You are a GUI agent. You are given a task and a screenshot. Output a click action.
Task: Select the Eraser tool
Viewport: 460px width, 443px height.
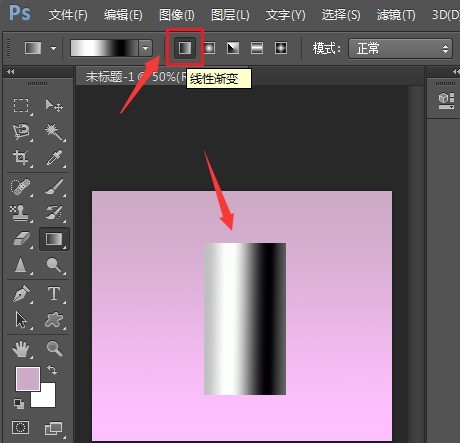pyautogui.click(x=21, y=239)
